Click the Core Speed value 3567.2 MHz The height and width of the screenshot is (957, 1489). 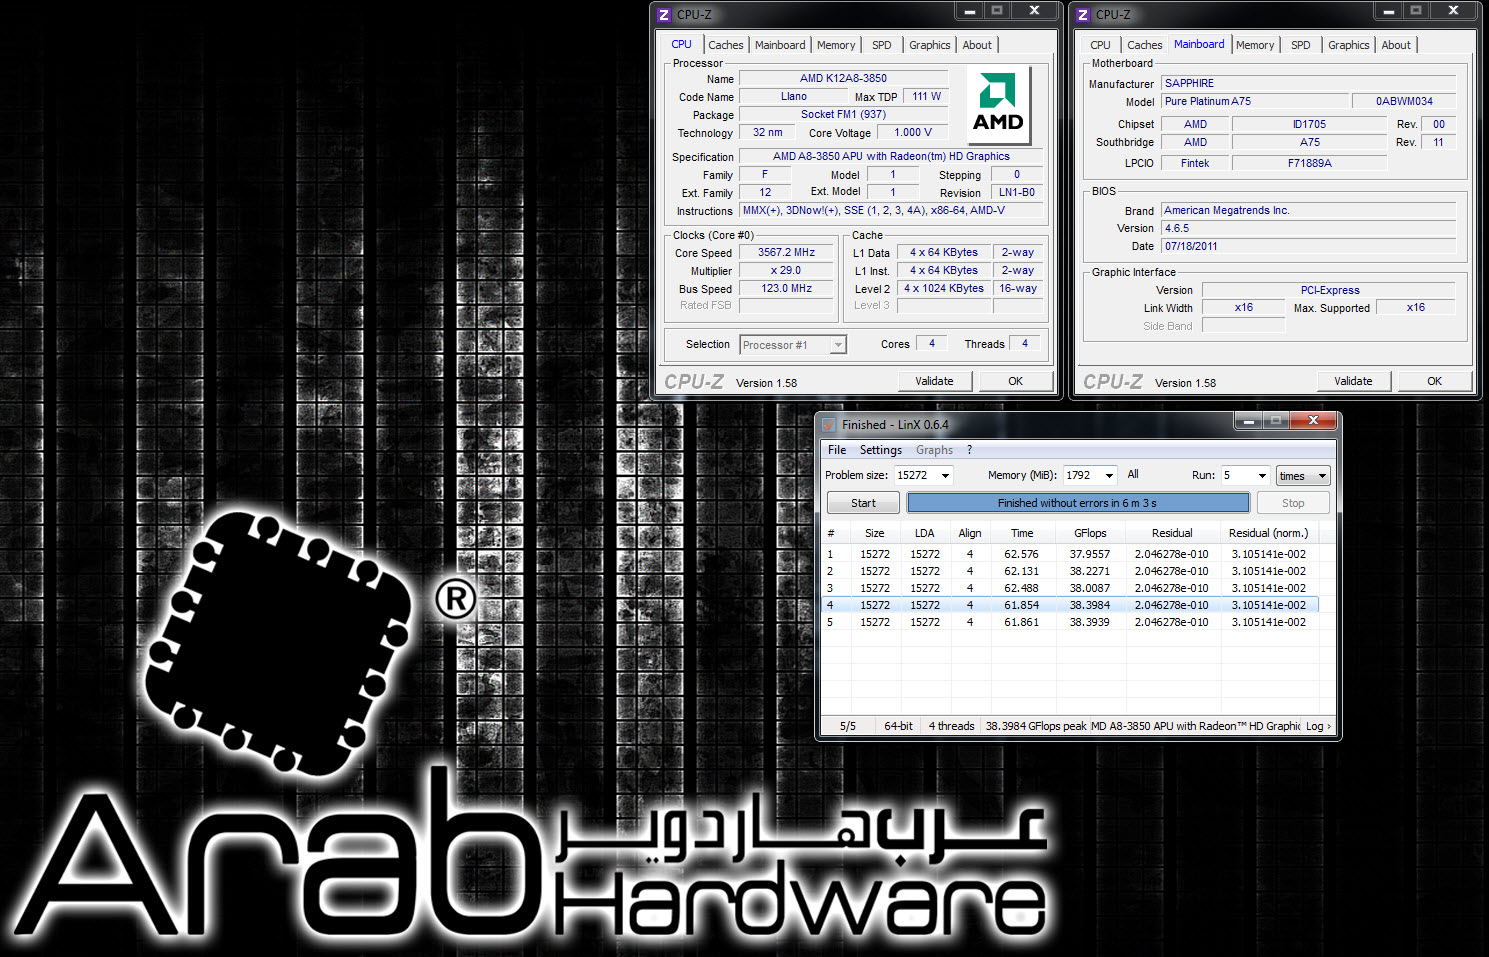[786, 253]
